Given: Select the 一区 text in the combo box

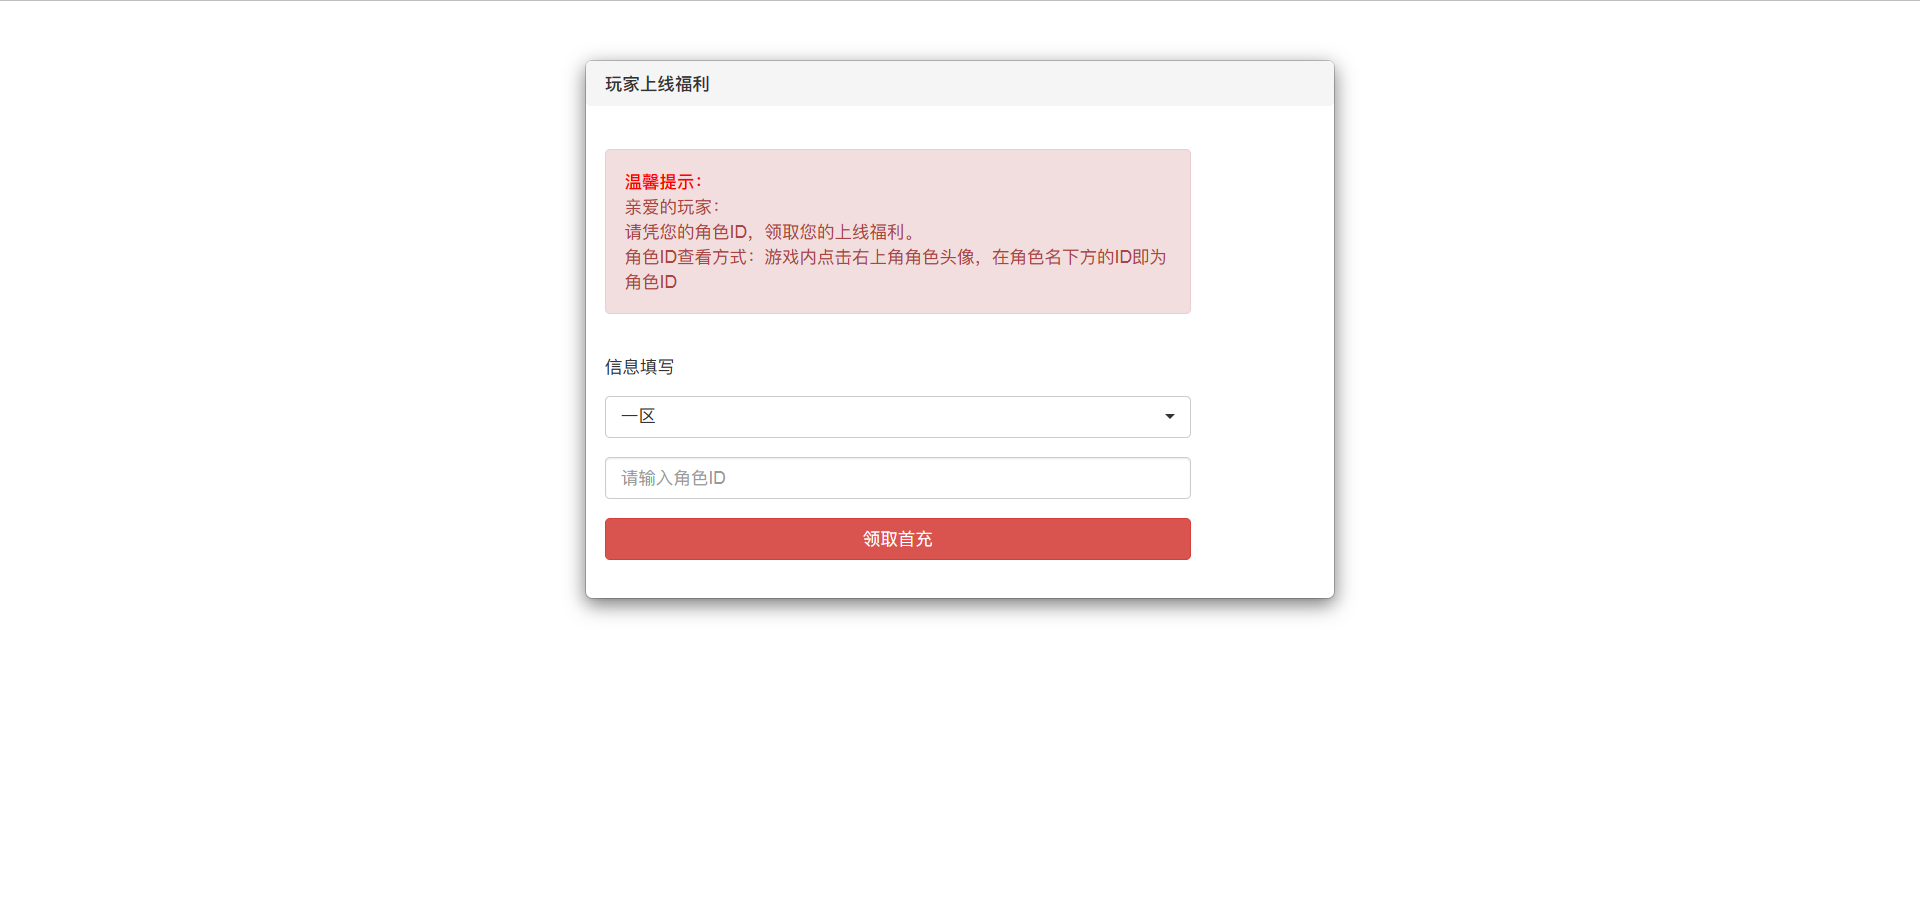Looking at the screenshot, I should tap(638, 416).
